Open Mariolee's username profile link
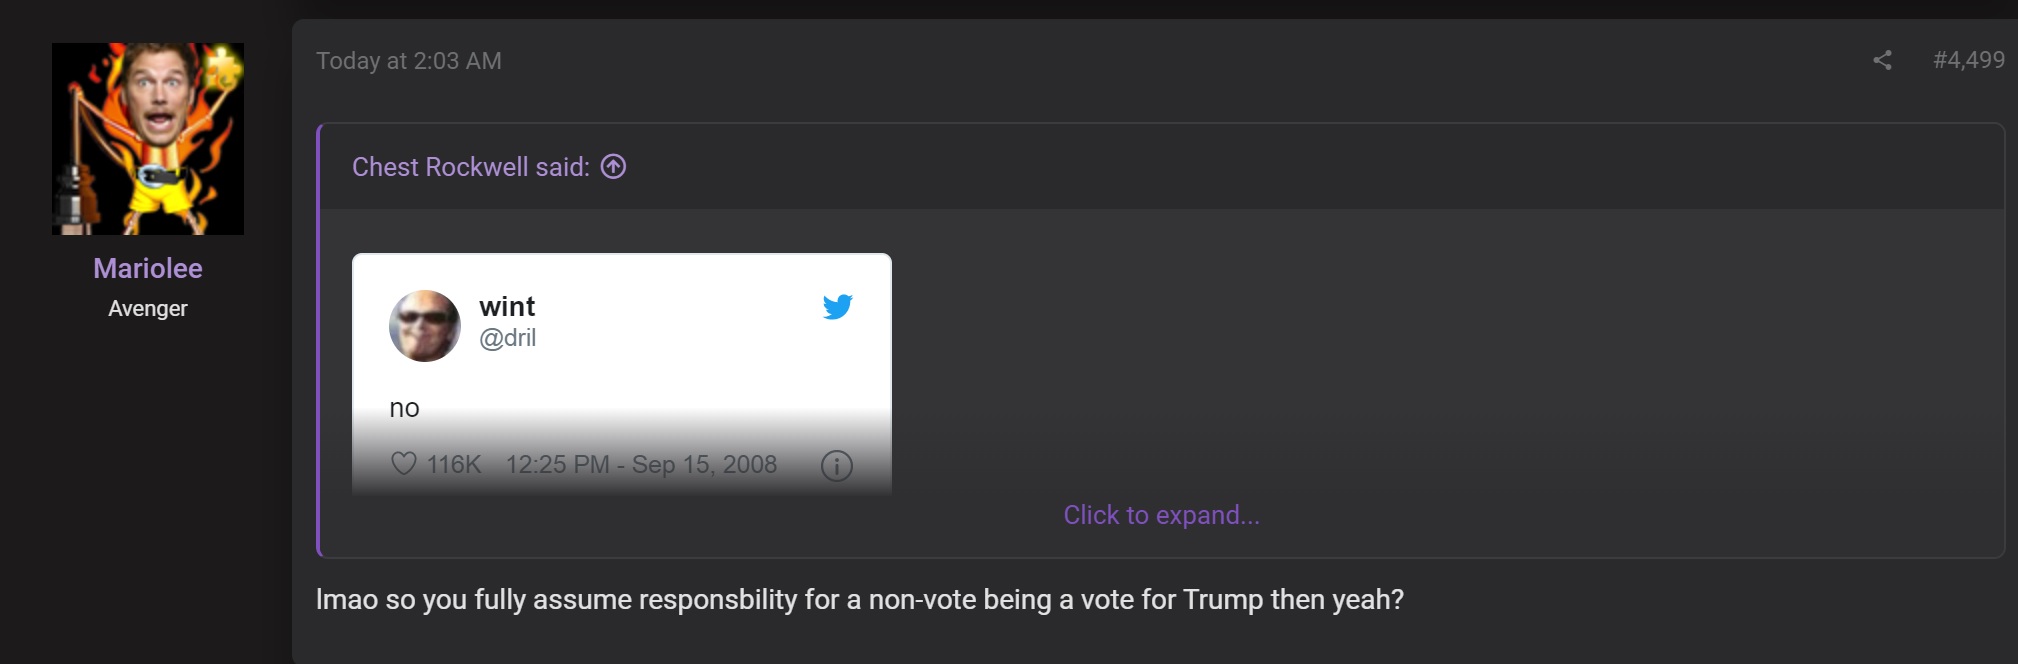Image resolution: width=2018 pixels, height=664 pixels. tap(148, 268)
